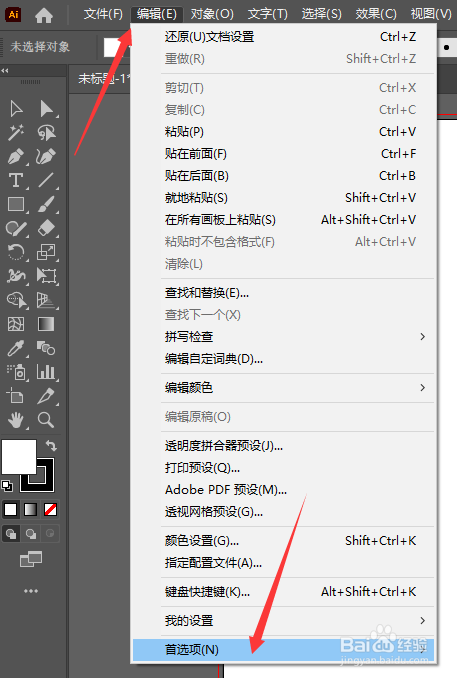Select the Rotate tool
Viewport: 457px width, 678px height.
click(16, 252)
